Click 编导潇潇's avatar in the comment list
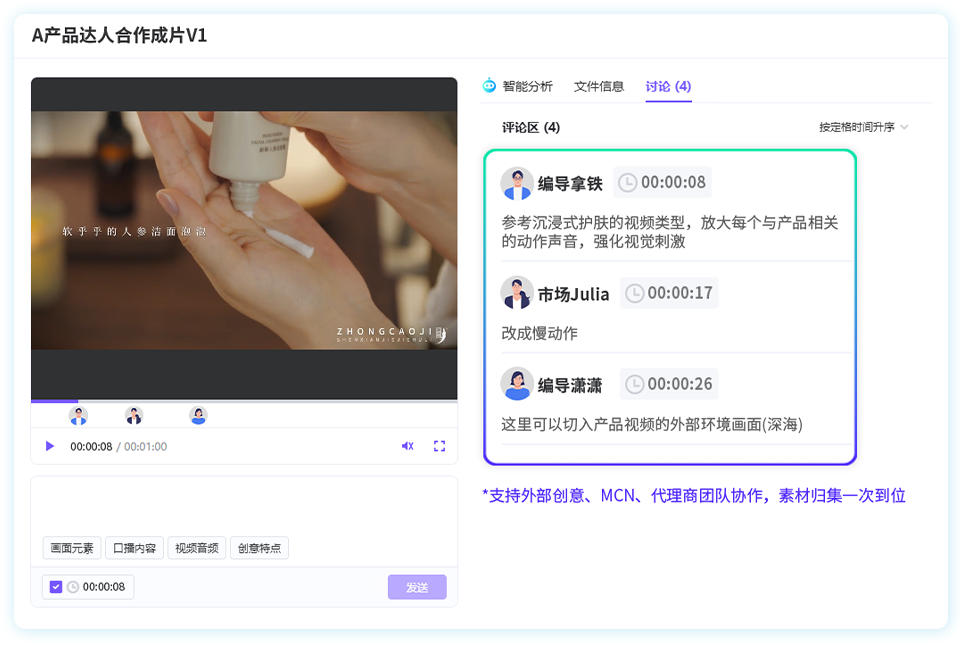Image resolution: width=964 pixels, height=645 pixels. 516,384
